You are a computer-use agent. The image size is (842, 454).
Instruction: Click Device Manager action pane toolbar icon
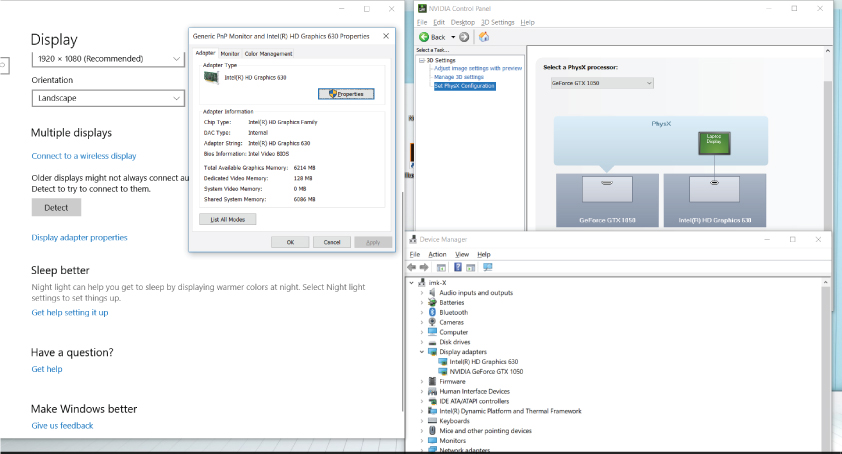pyautogui.click(x=470, y=267)
